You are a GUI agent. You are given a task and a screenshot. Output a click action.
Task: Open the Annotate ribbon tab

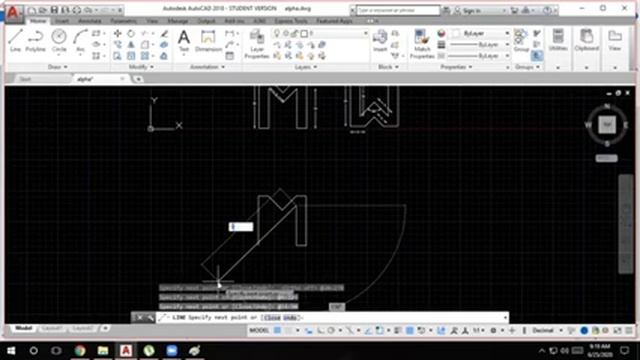(90, 21)
